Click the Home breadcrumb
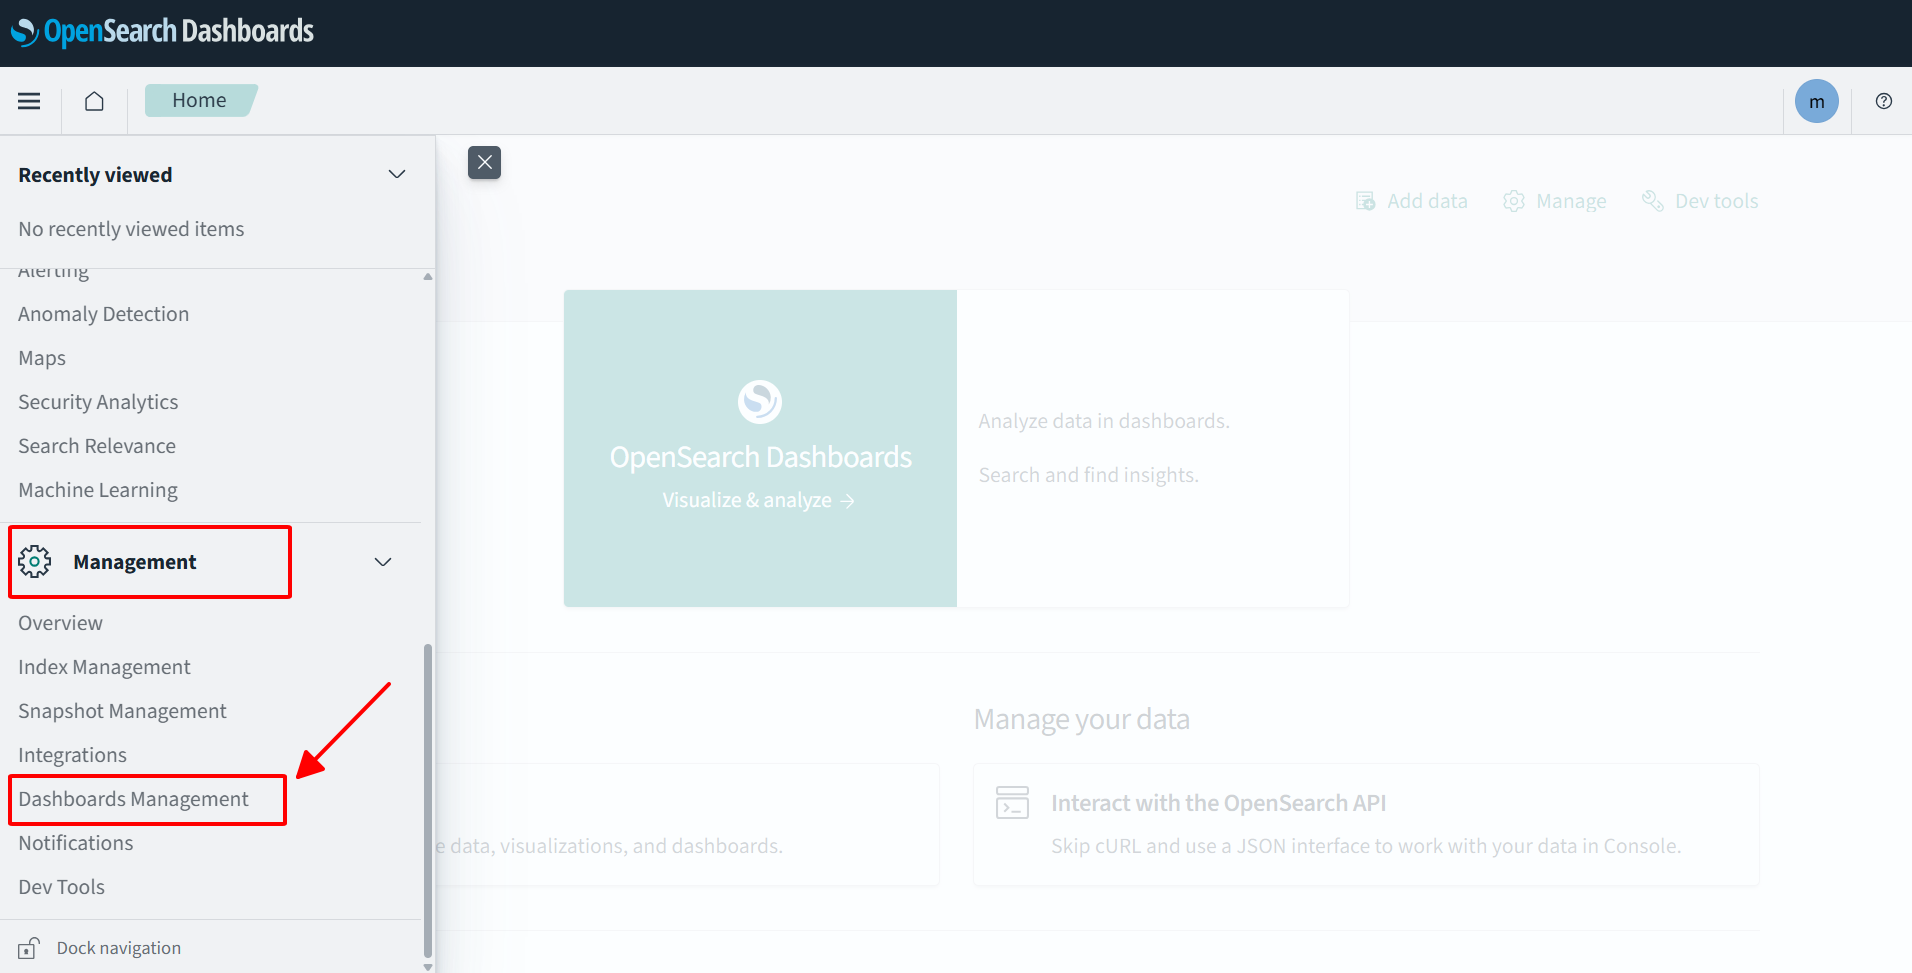 (199, 101)
